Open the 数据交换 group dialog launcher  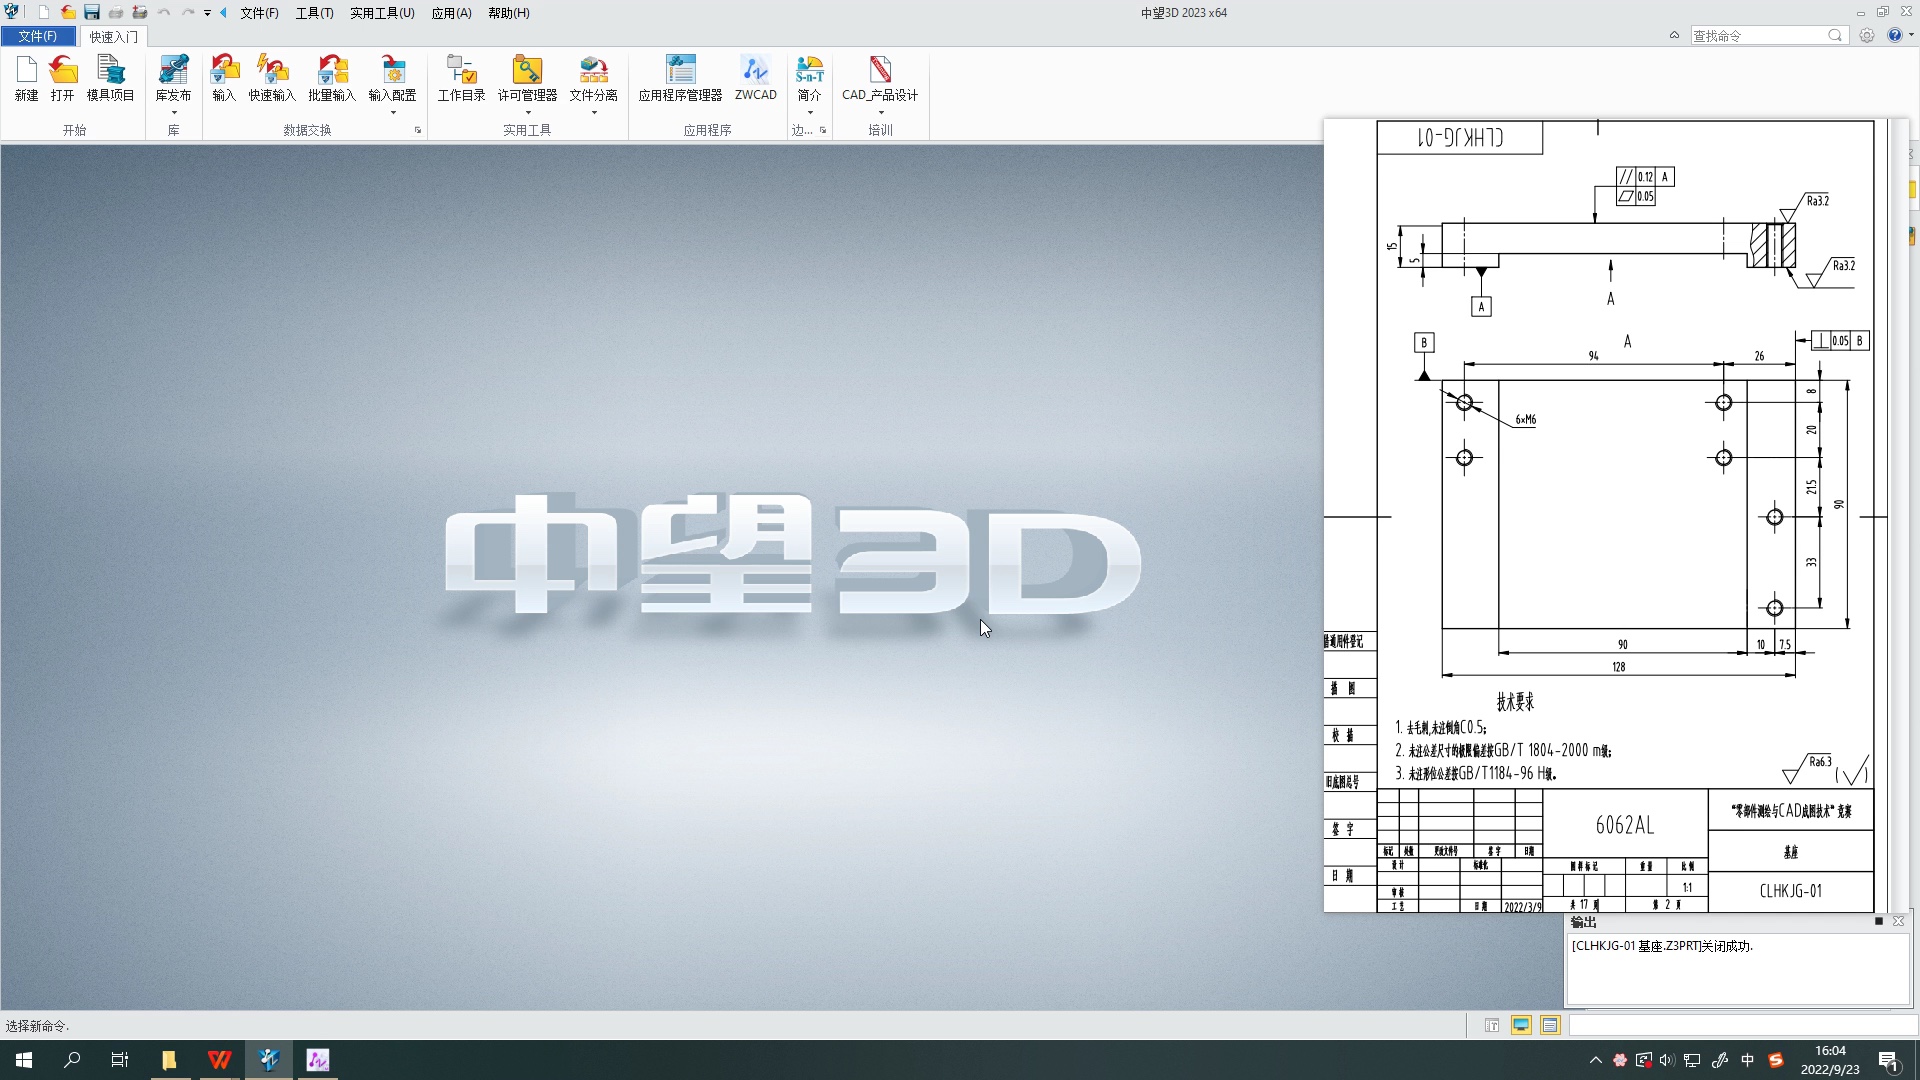pos(418,130)
